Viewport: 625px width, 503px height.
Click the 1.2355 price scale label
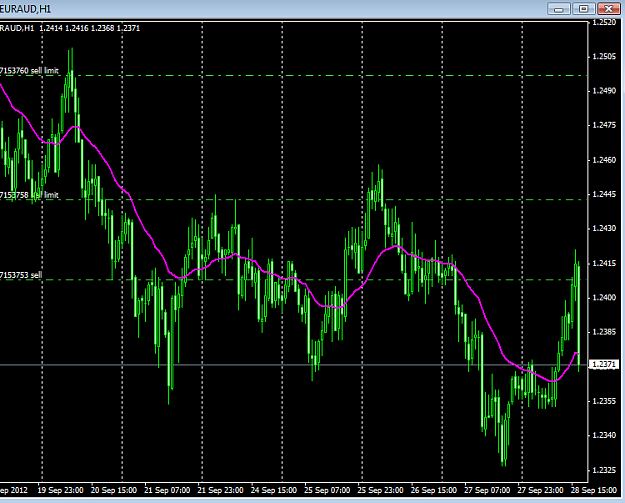(x=604, y=401)
